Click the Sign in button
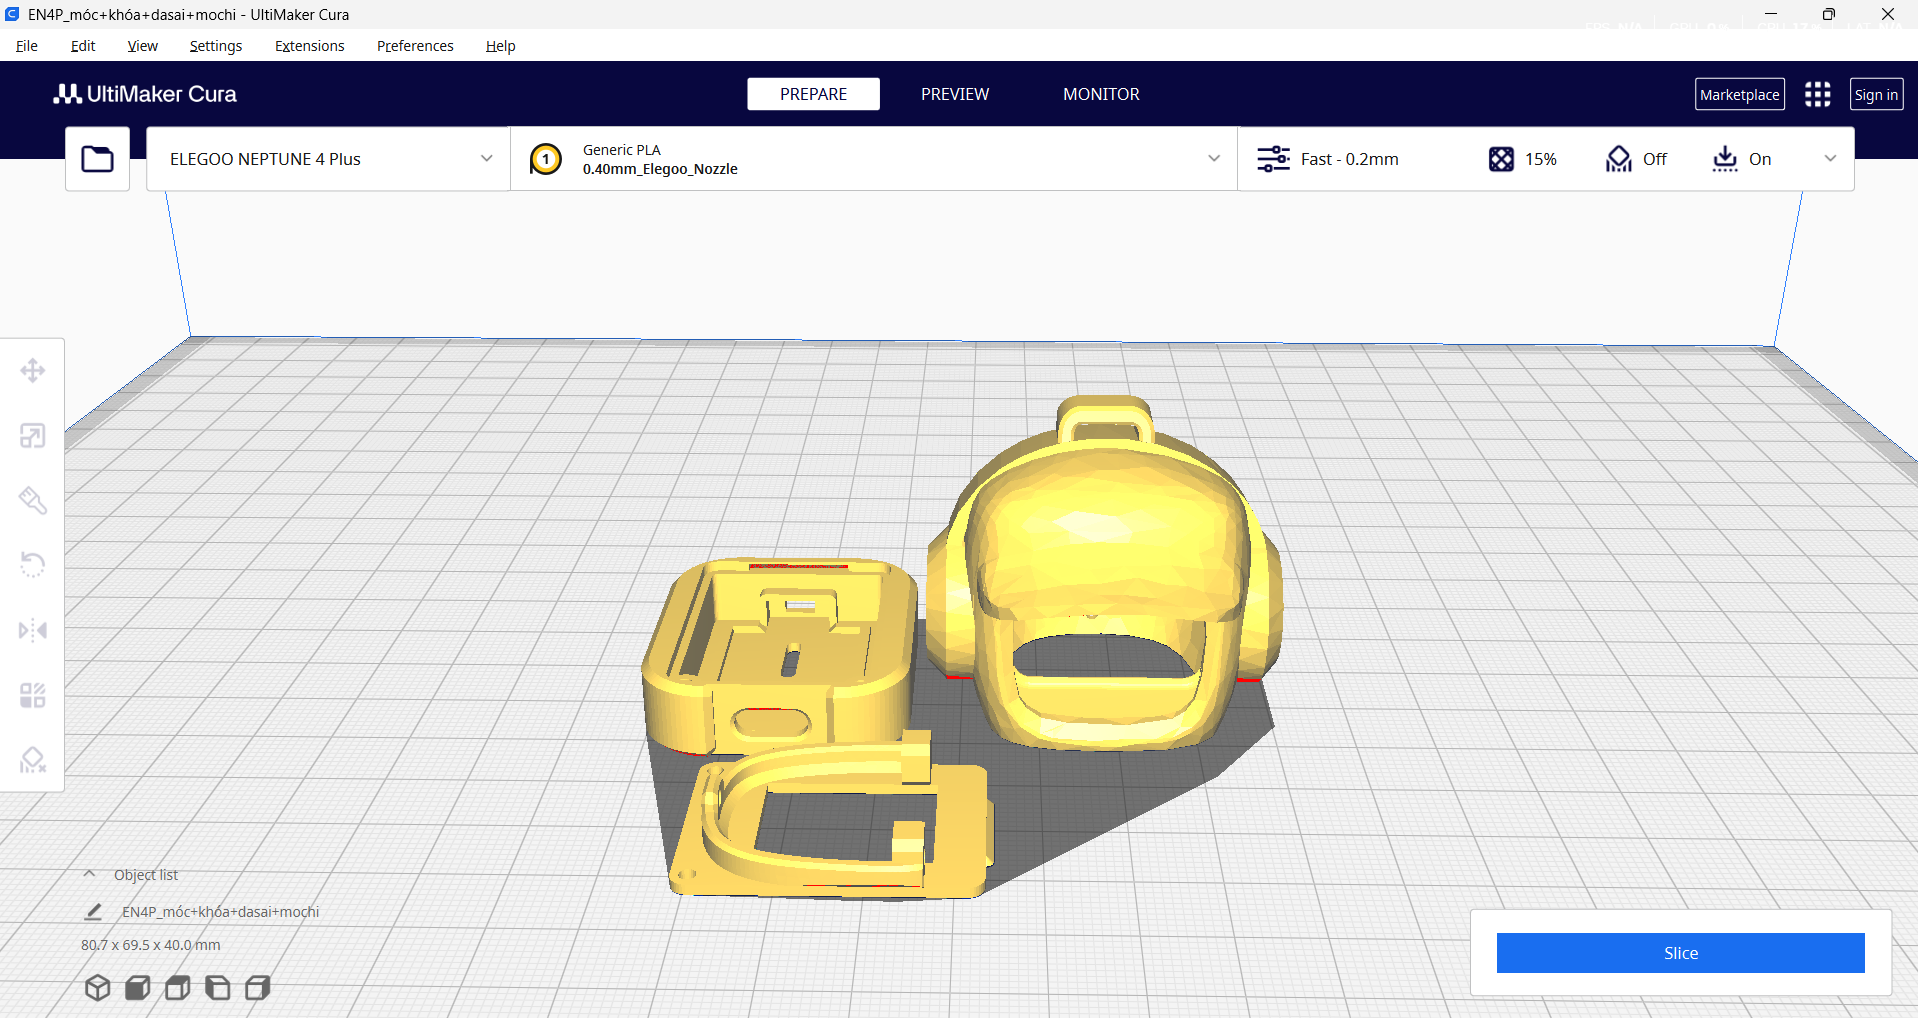This screenshot has width=1918, height=1018. point(1875,93)
